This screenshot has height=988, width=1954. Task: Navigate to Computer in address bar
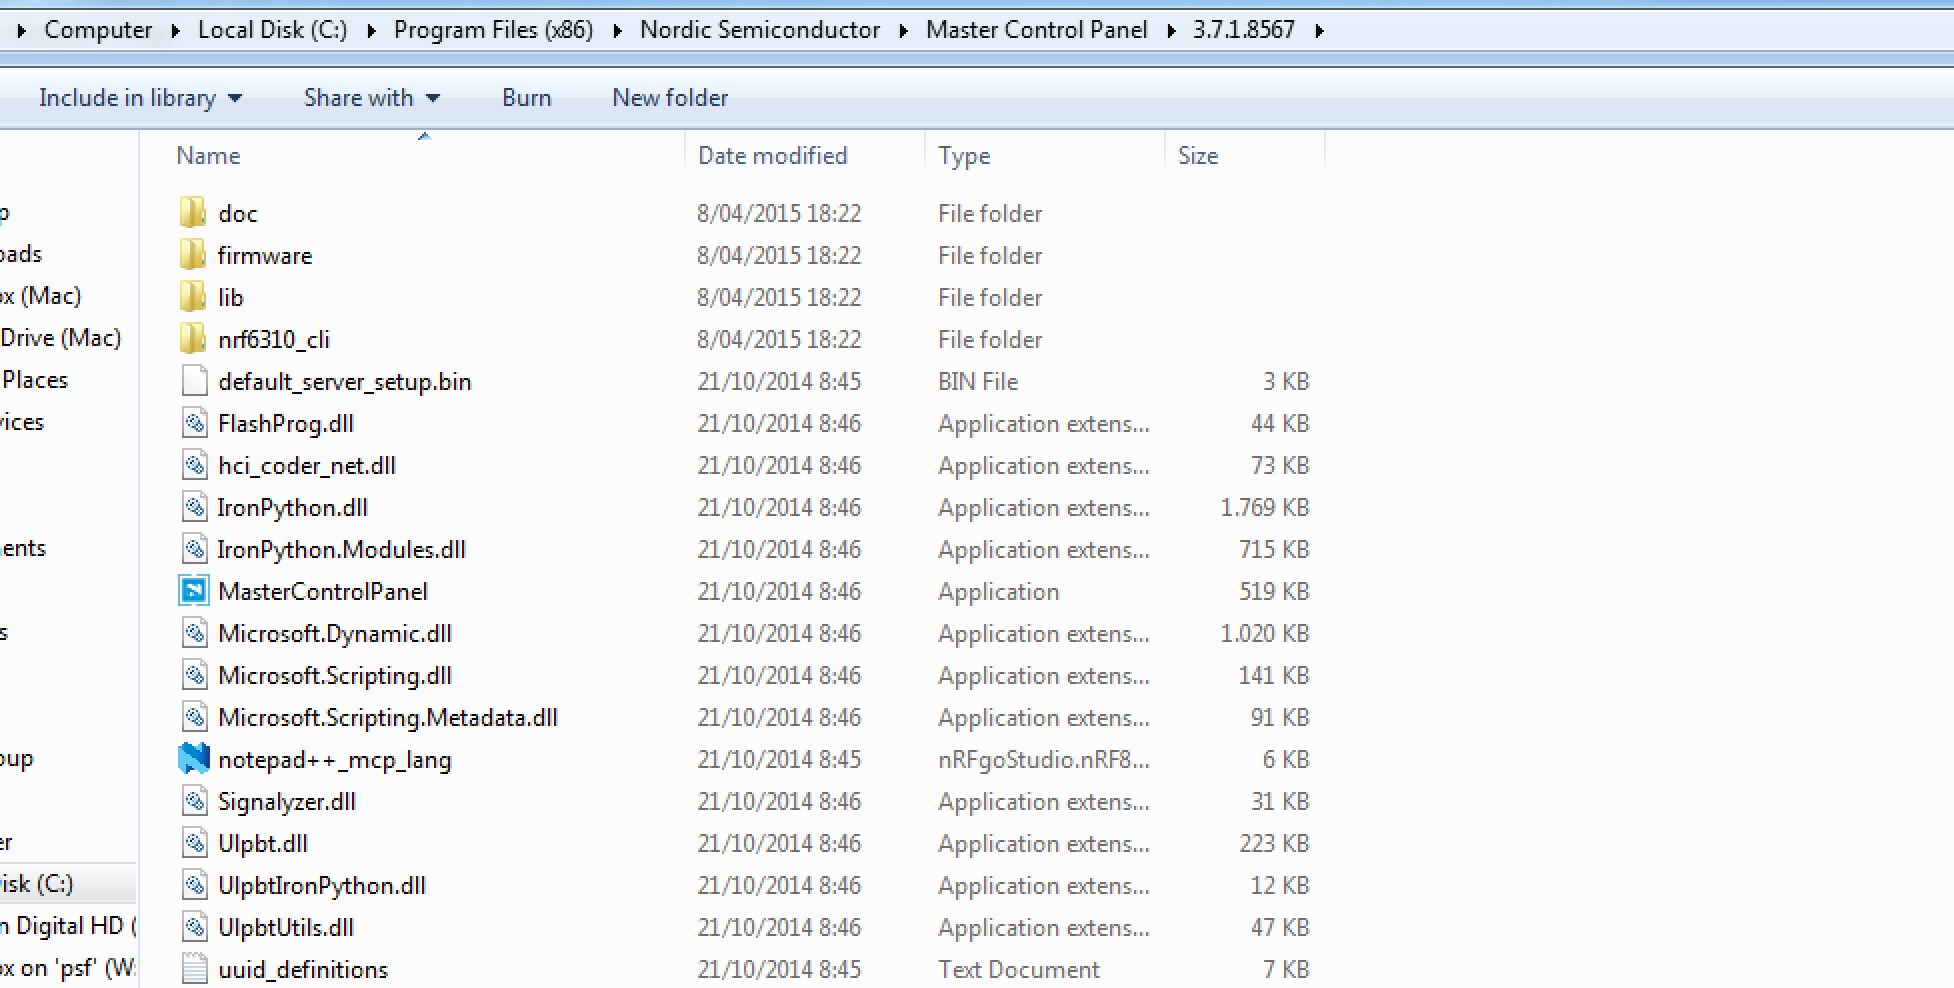[x=98, y=30]
